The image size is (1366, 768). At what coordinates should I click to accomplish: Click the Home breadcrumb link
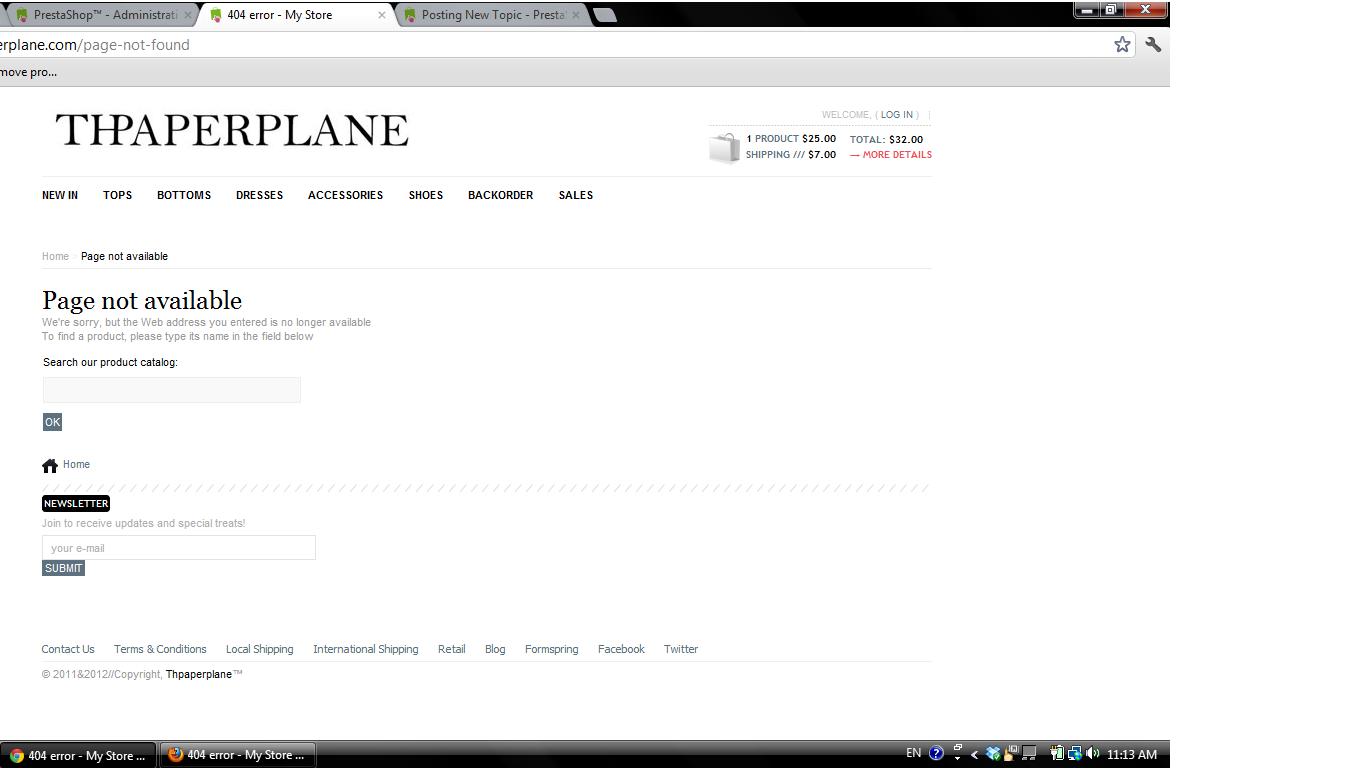tap(55, 256)
